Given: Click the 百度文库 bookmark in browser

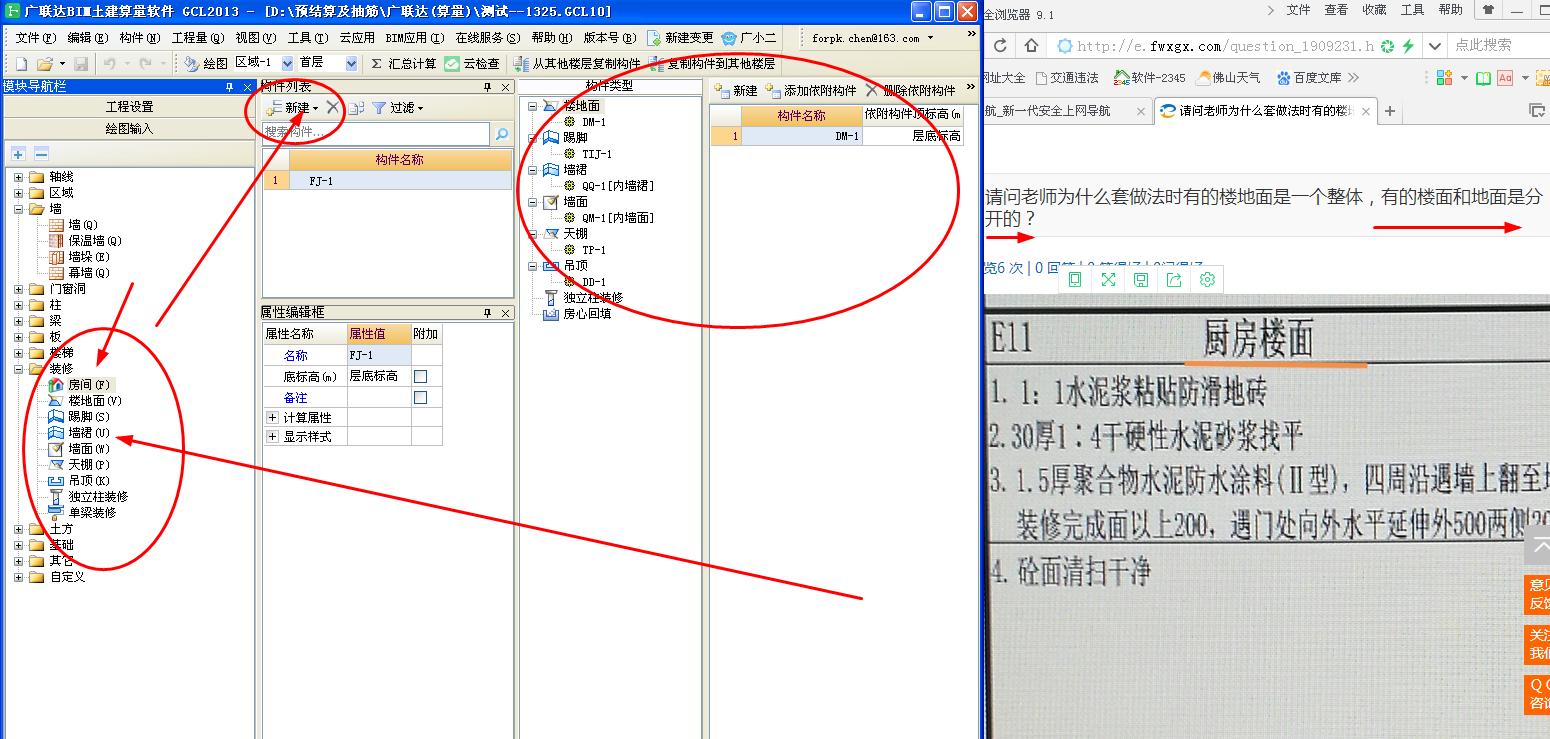Looking at the screenshot, I should tap(1309, 78).
